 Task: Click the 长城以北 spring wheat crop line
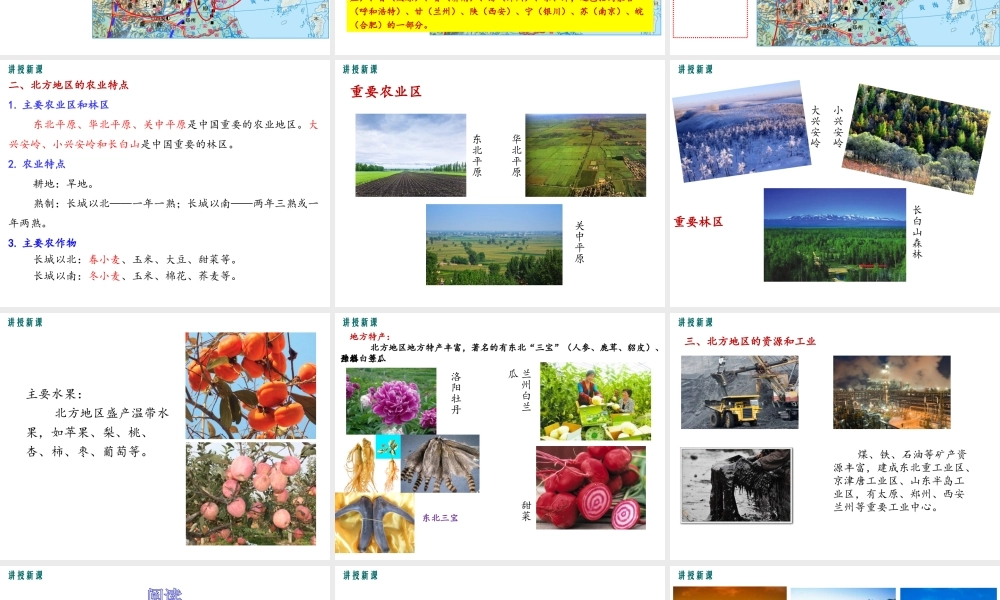coord(136,260)
